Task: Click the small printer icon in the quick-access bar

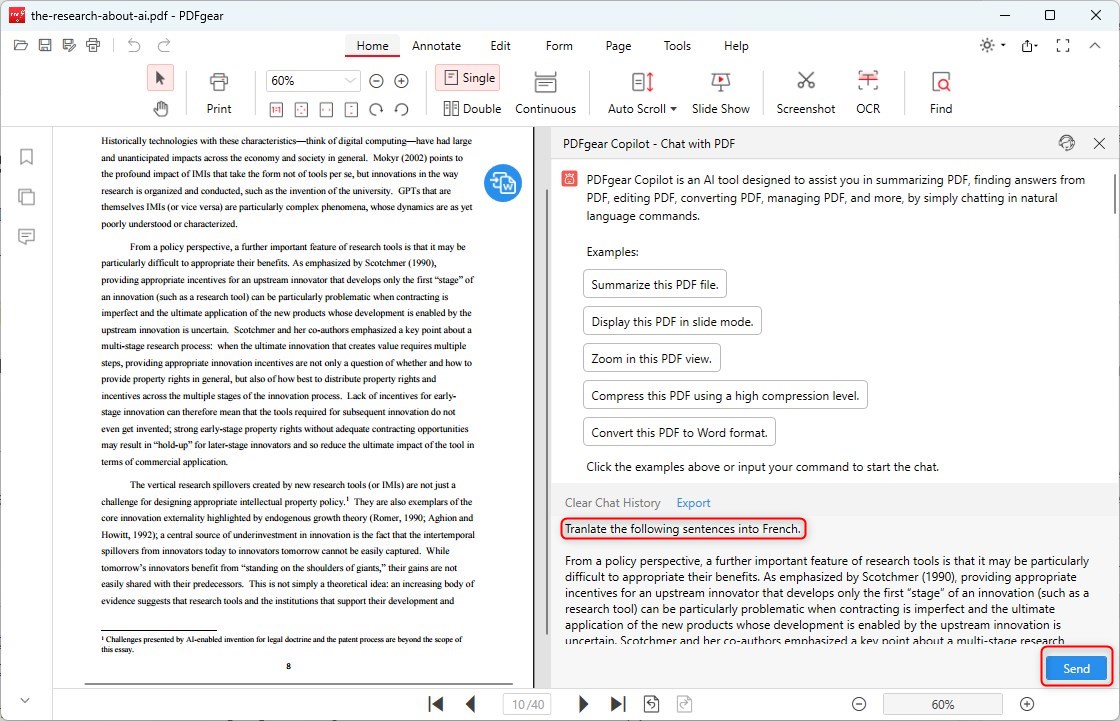Action: pos(93,46)
